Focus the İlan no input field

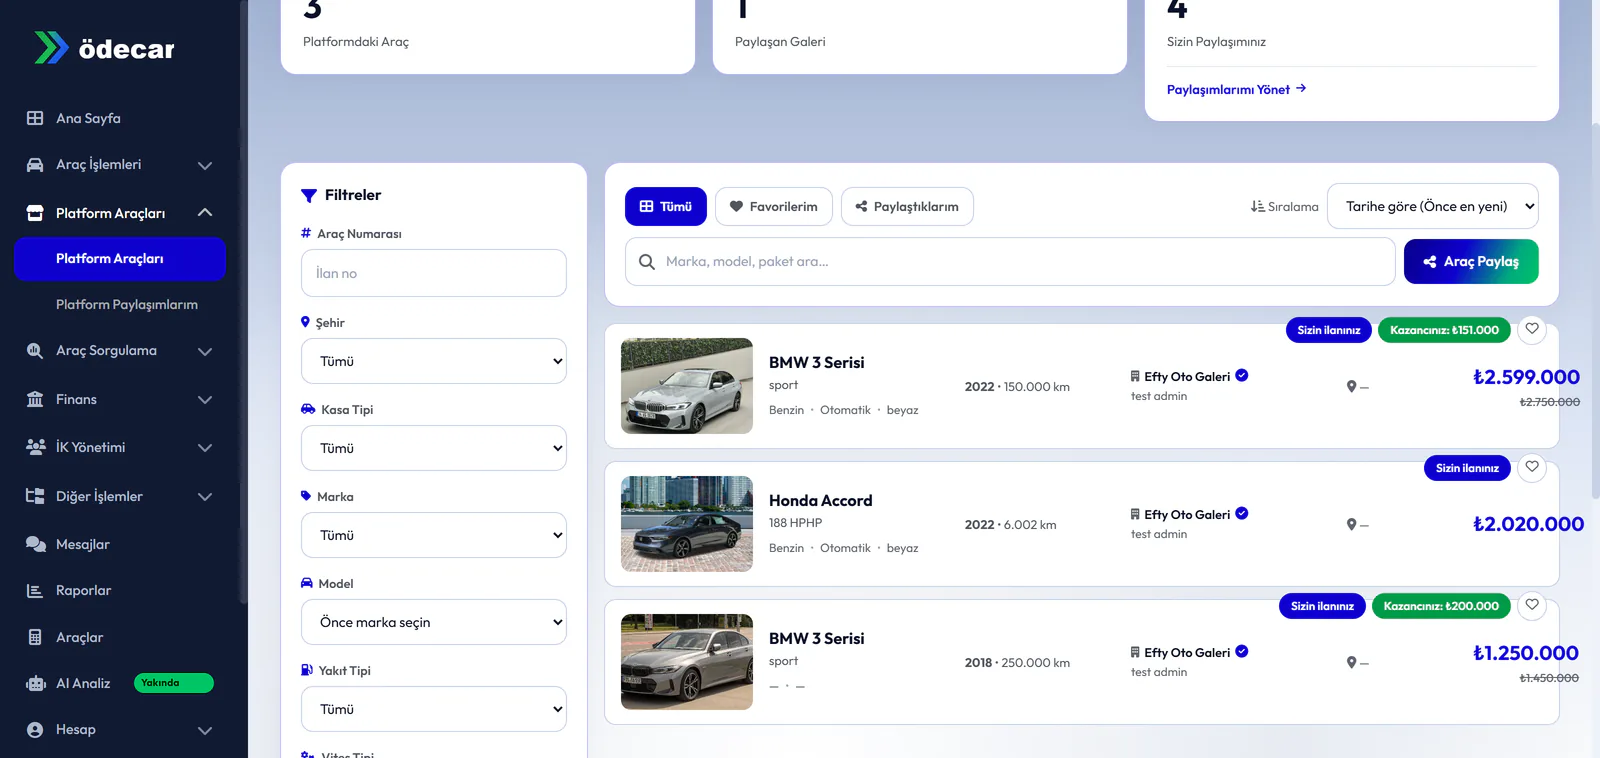pyautogui.click(x=434, y=273)
